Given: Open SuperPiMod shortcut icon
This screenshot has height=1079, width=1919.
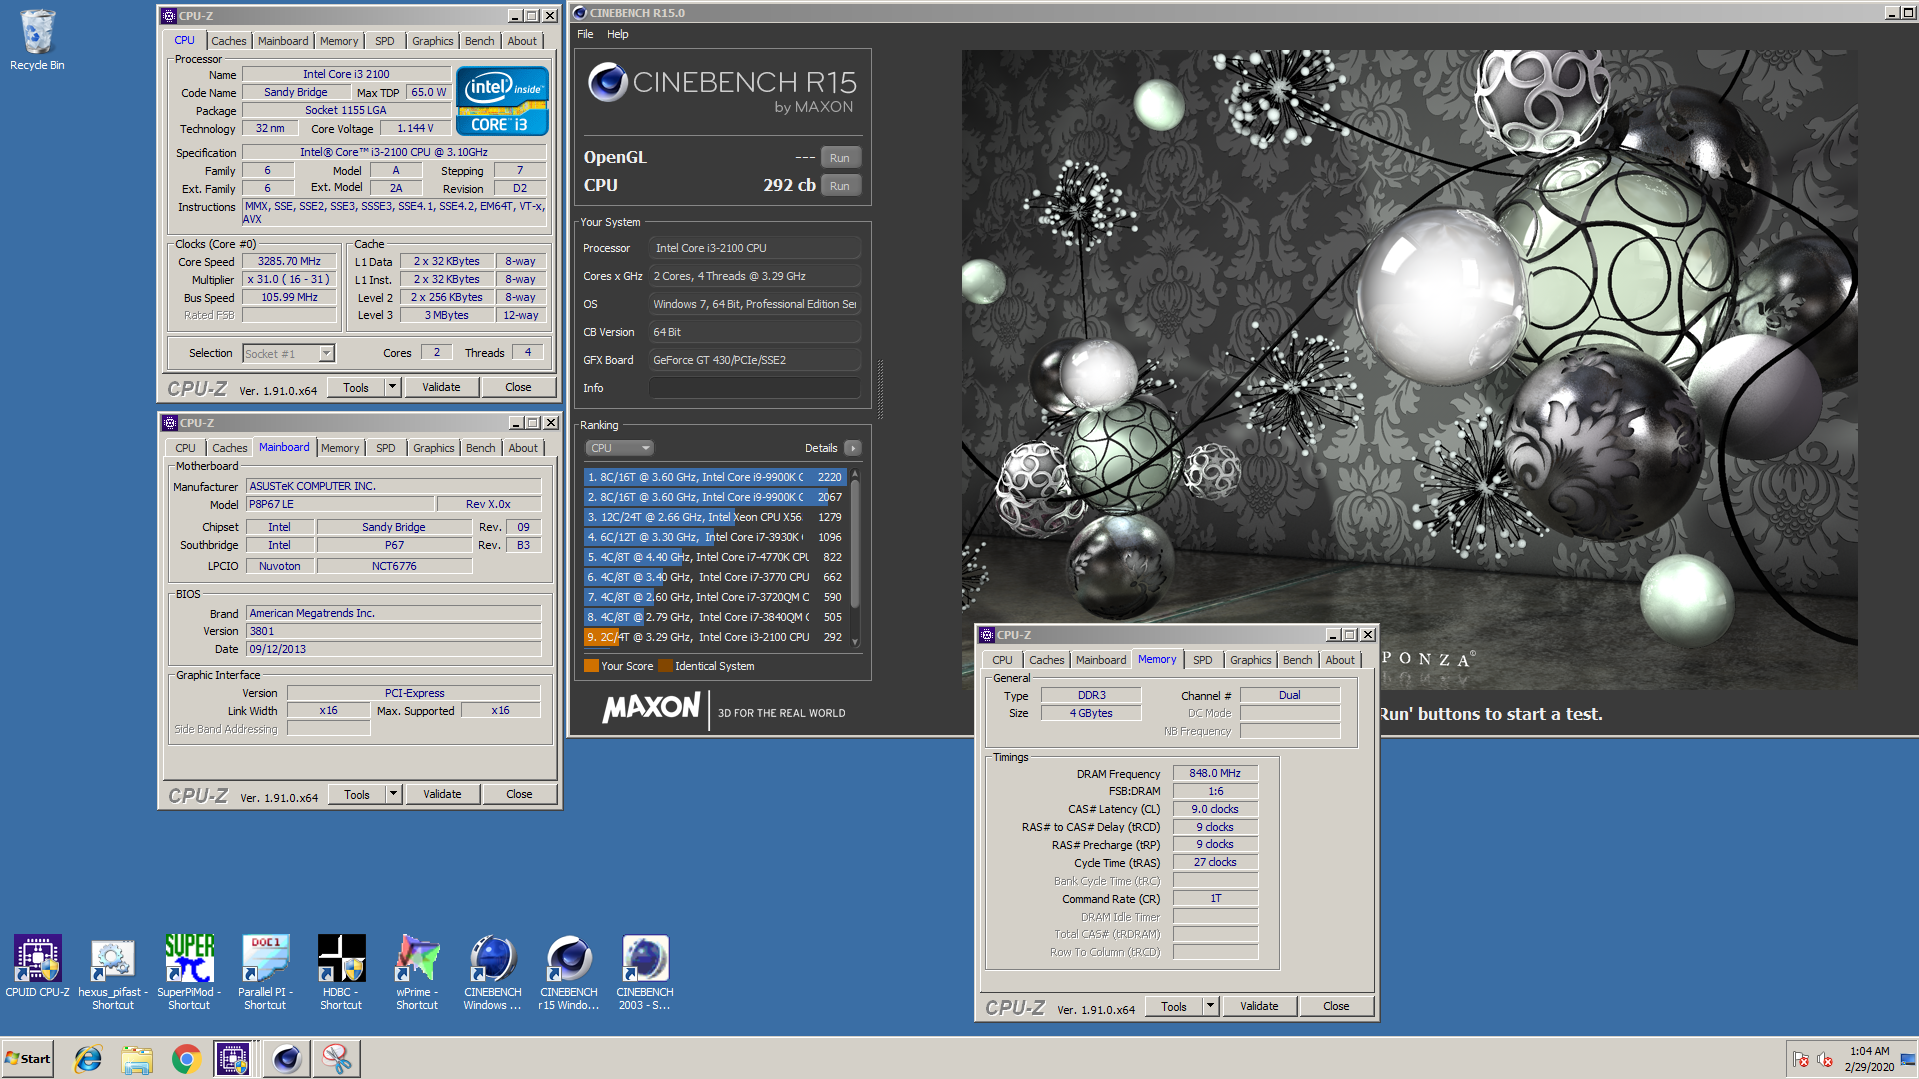Looking at the screenshot, I should pyautogui.click(x=189, y=972).
